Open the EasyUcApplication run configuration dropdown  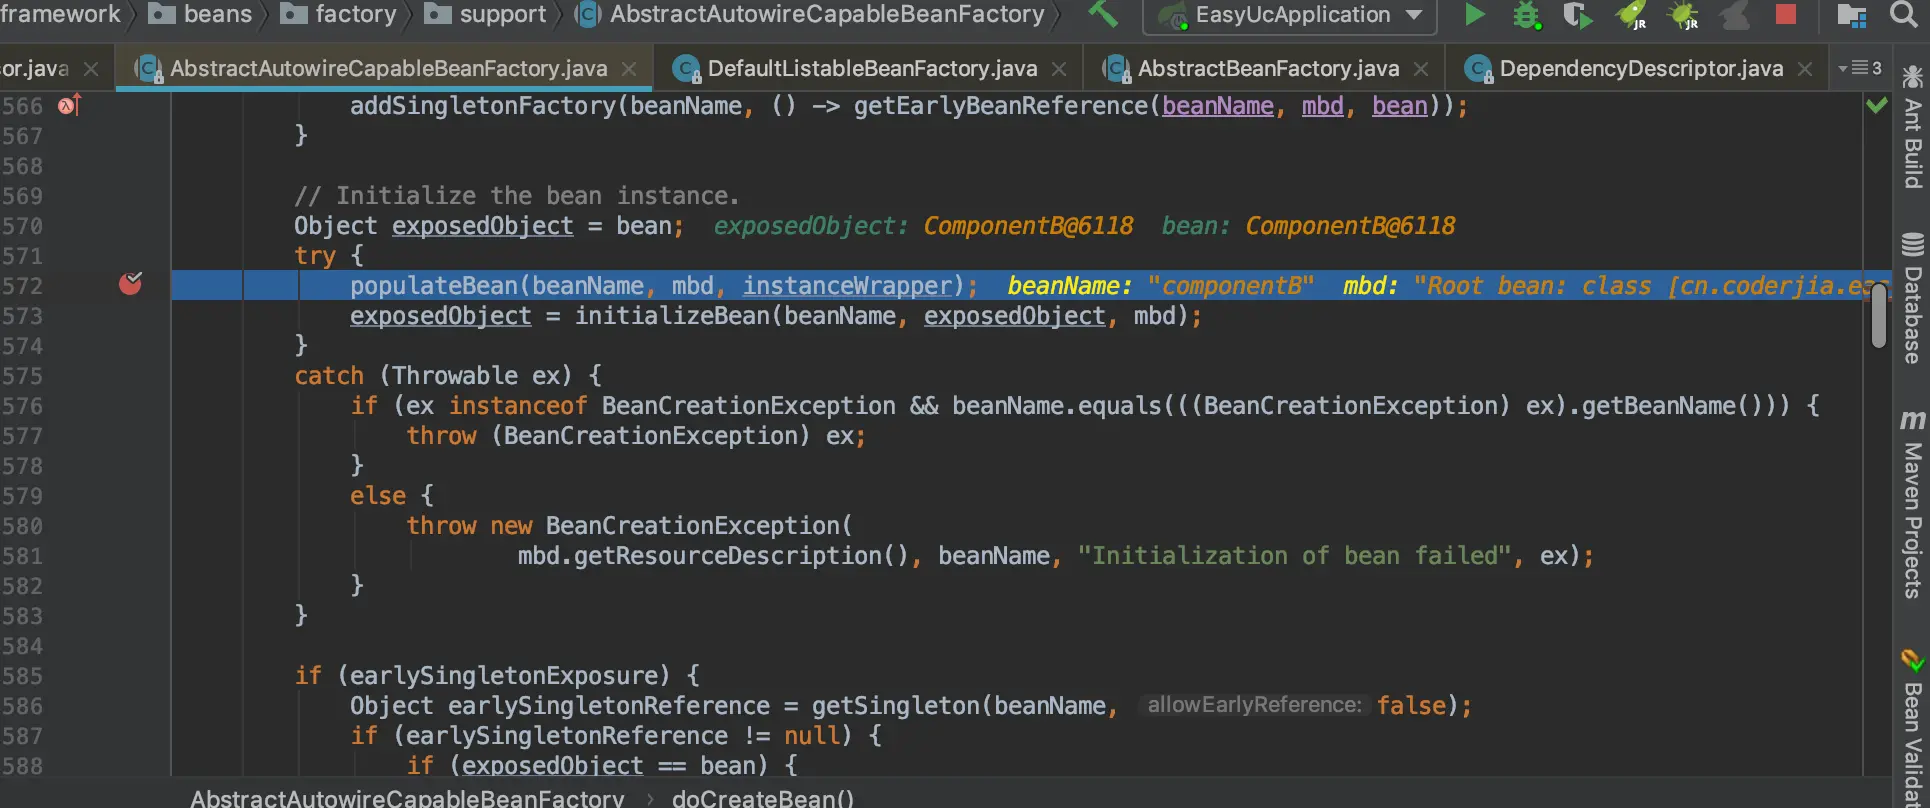pyautogui.click(x=1290, y=15)
